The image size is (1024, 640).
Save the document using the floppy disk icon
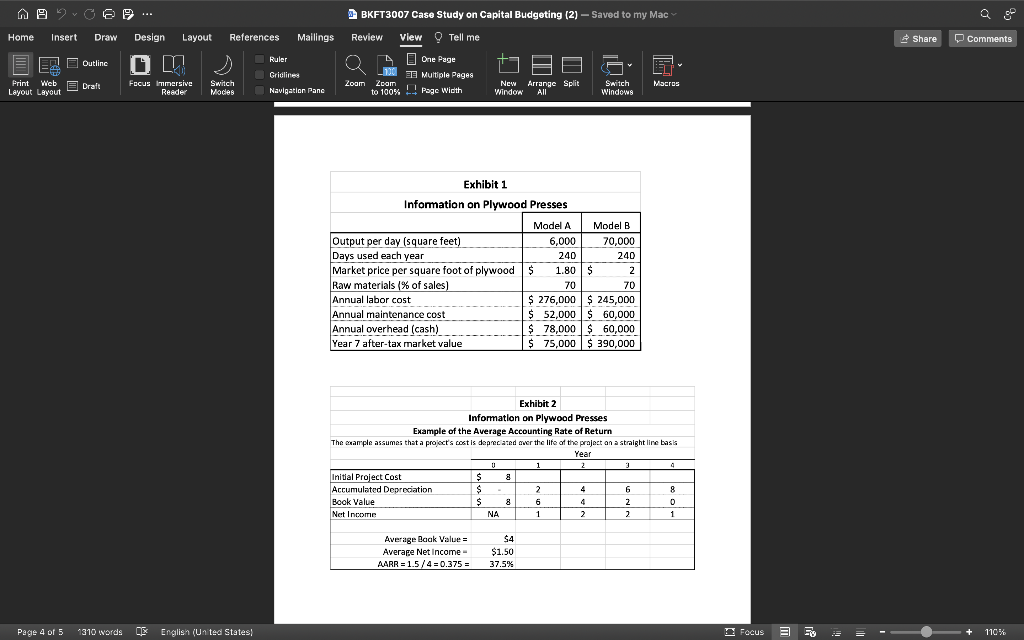[42, 14]
